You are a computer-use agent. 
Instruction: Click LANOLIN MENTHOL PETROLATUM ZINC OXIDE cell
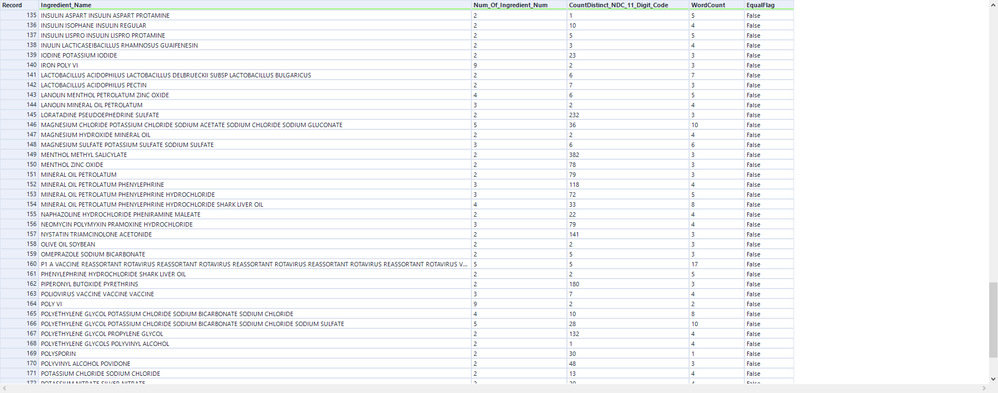(x=255, y=95)
